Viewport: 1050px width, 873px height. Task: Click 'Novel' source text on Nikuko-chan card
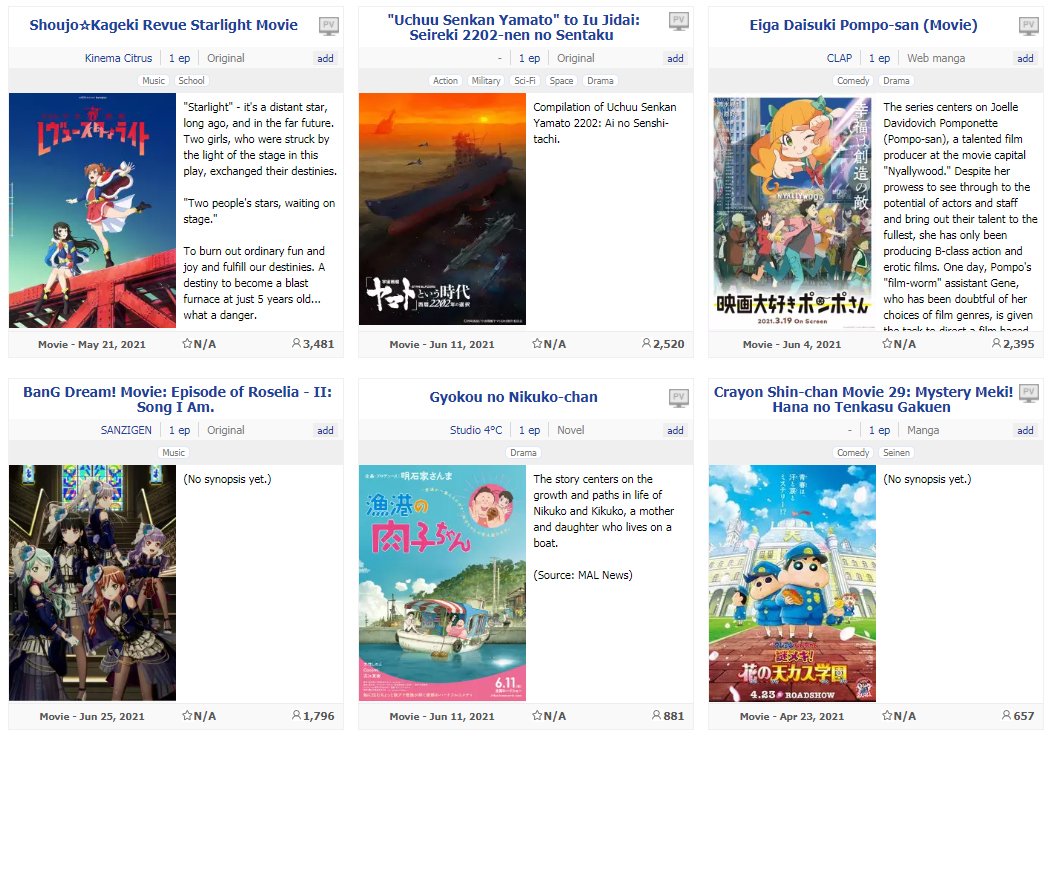[571, 430]
